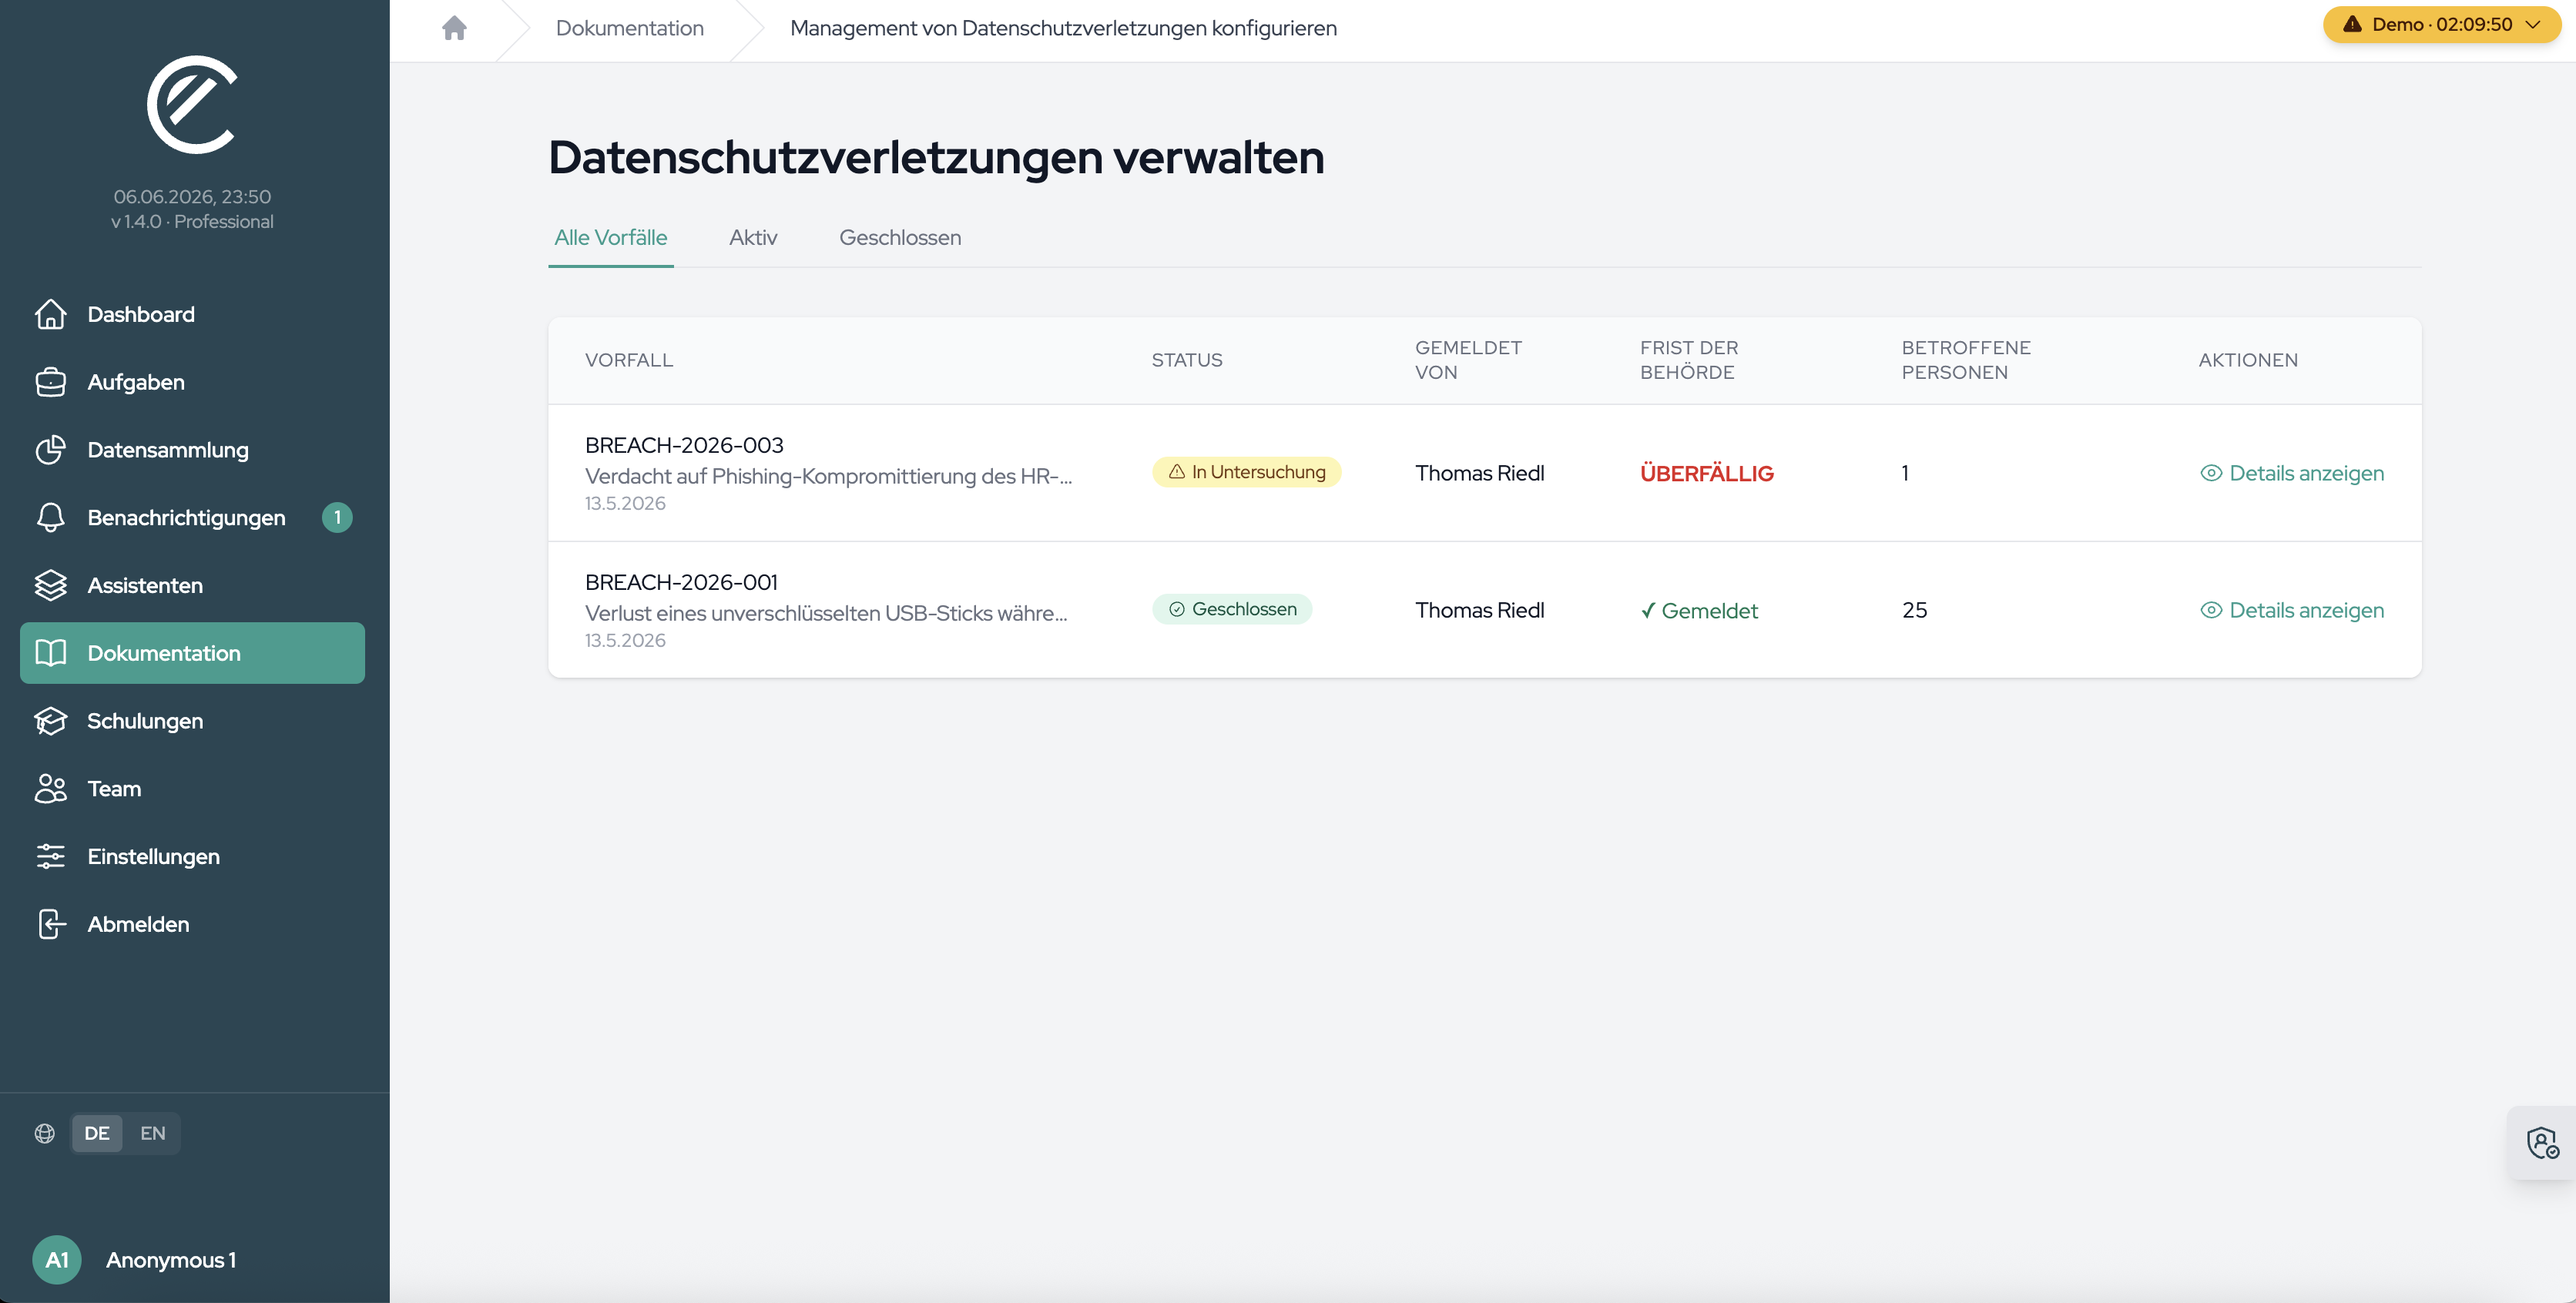This screenshot has height=1303, width=2576.
Task: Open Aufgaben in the sidebar
Action: coord(192,382)
